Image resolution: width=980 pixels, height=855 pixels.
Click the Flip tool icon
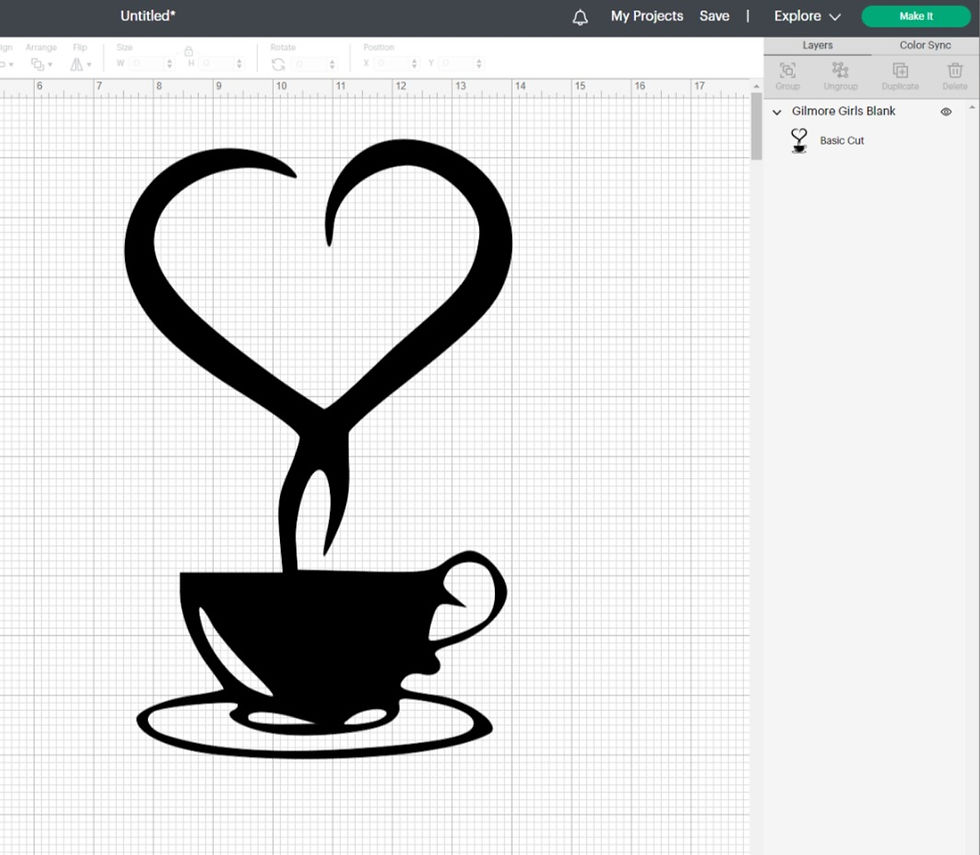pyautogui.click(x=76, y=64)
